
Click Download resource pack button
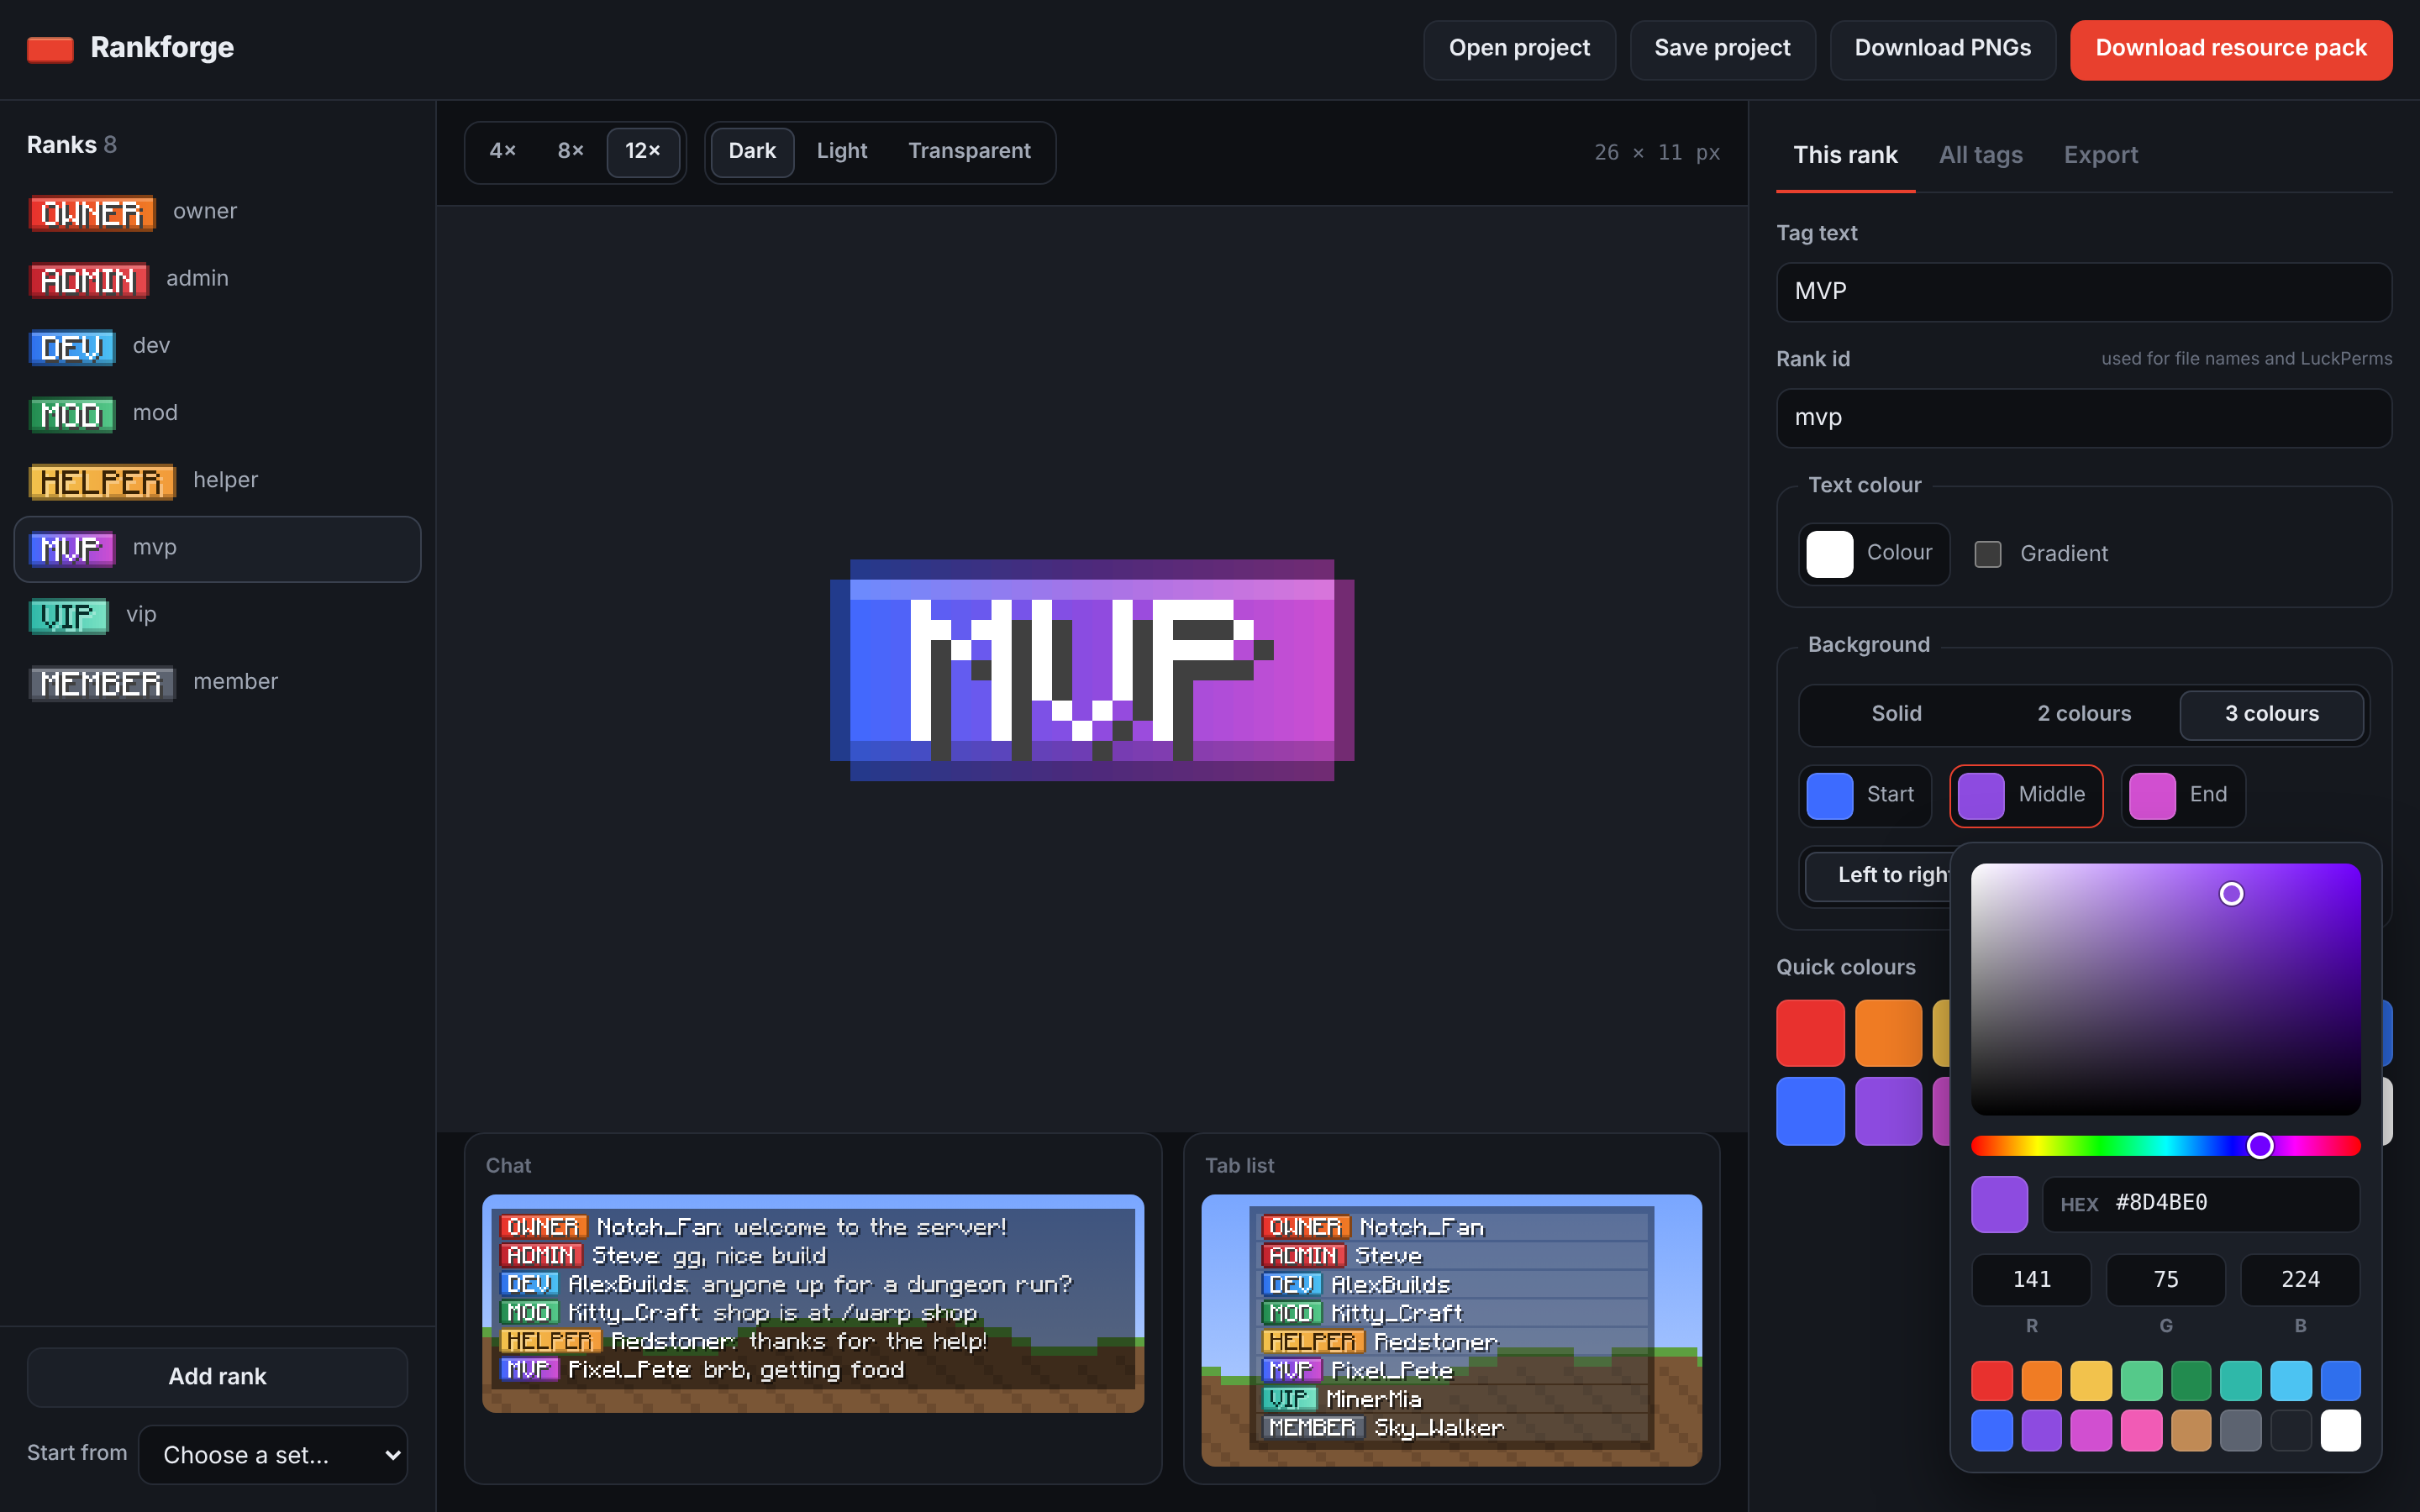click(2231, 49)
